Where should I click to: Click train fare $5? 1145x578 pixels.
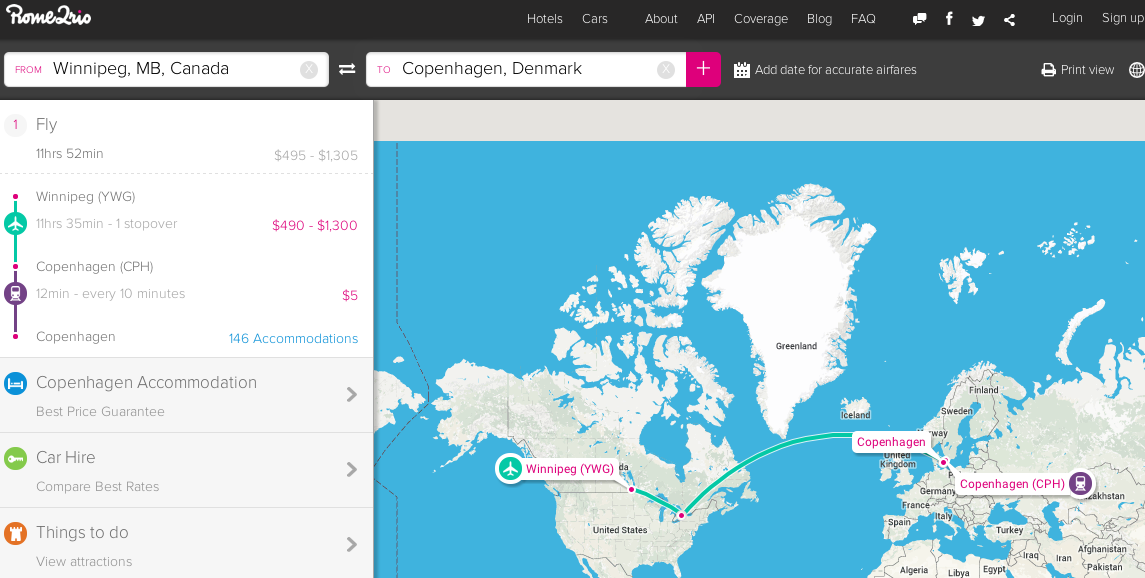pos(350,296)
